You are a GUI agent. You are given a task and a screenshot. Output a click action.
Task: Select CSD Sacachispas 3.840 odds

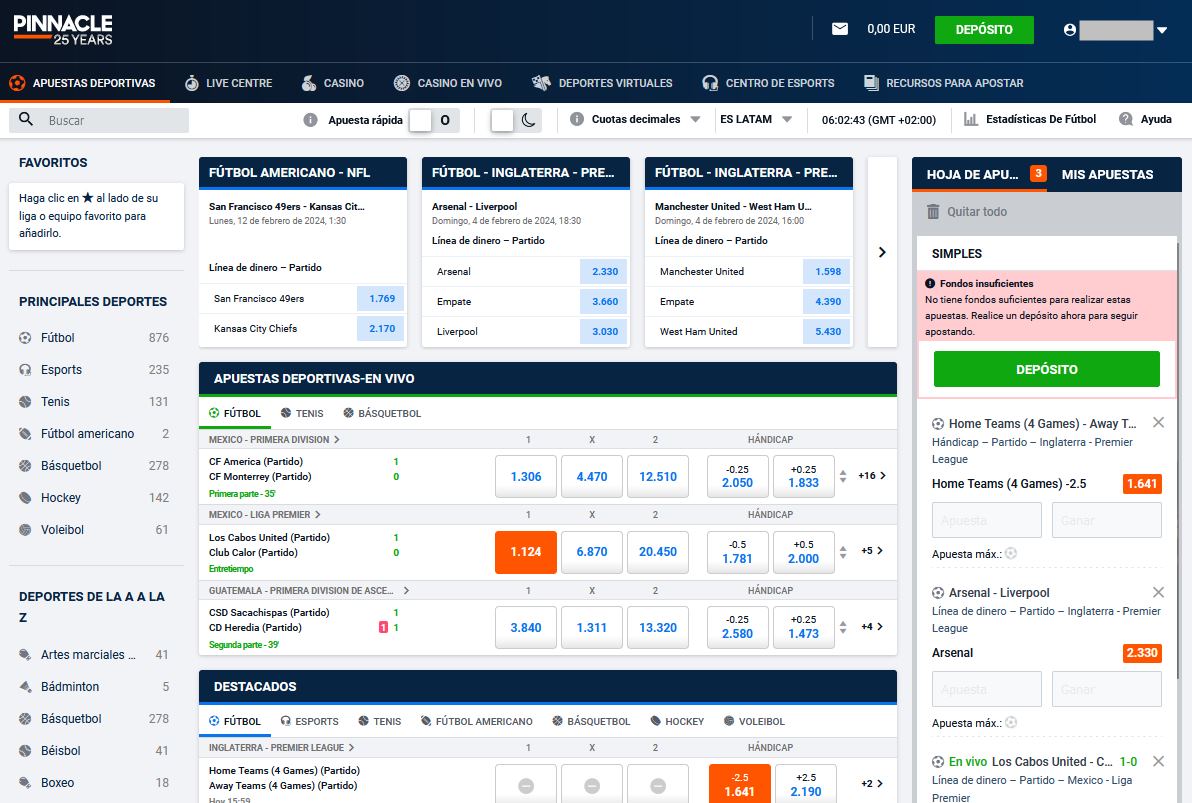coord(525,627)
